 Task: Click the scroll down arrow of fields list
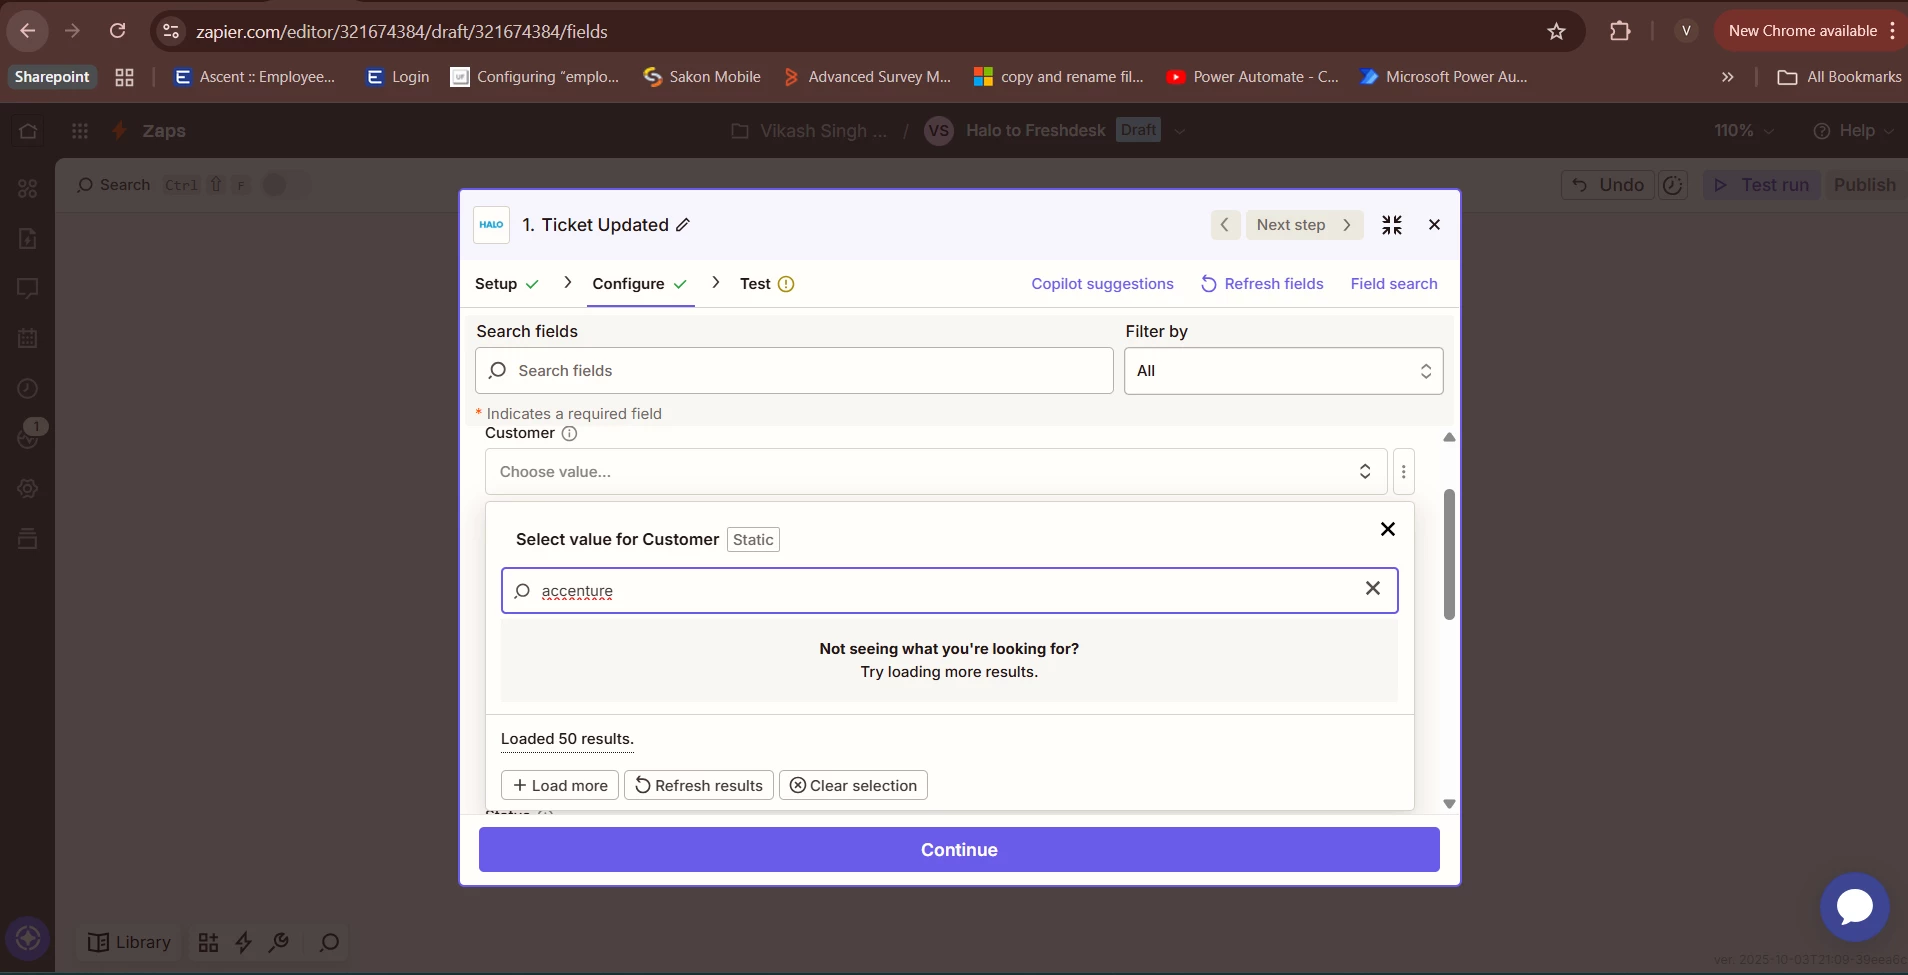click(1449, 804)
